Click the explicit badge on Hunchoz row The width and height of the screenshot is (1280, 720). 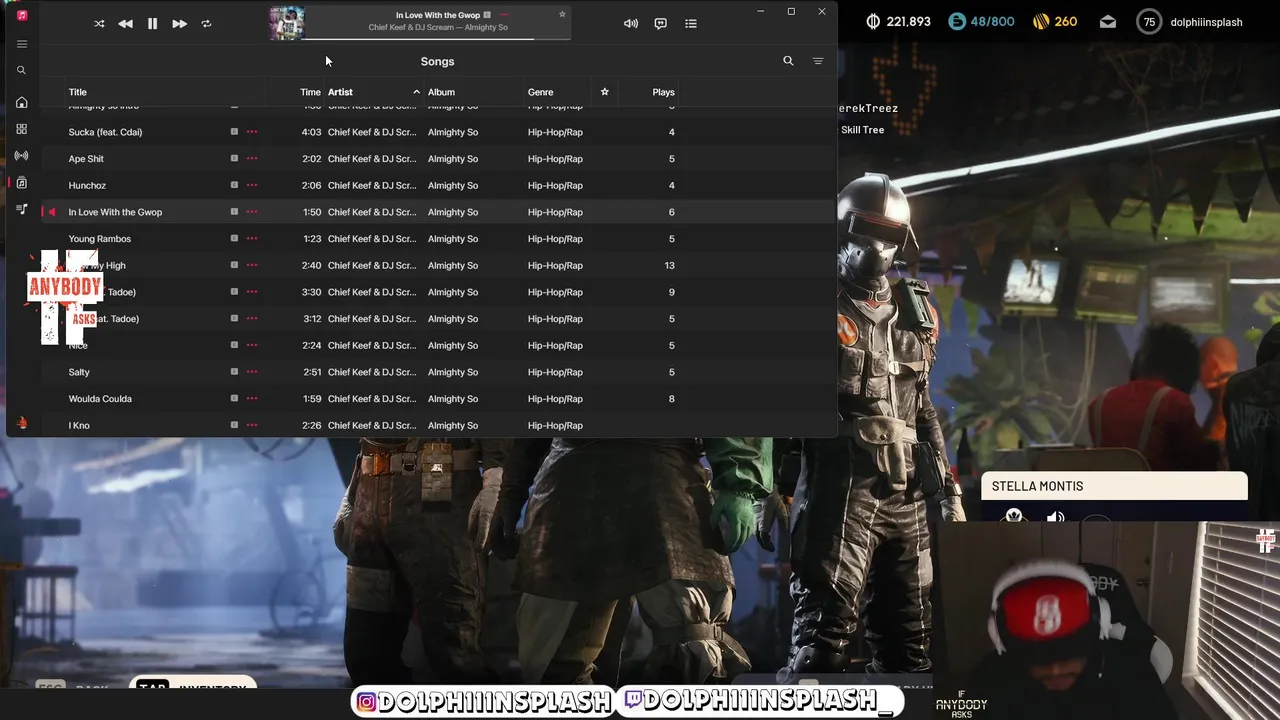click(234, 185)
